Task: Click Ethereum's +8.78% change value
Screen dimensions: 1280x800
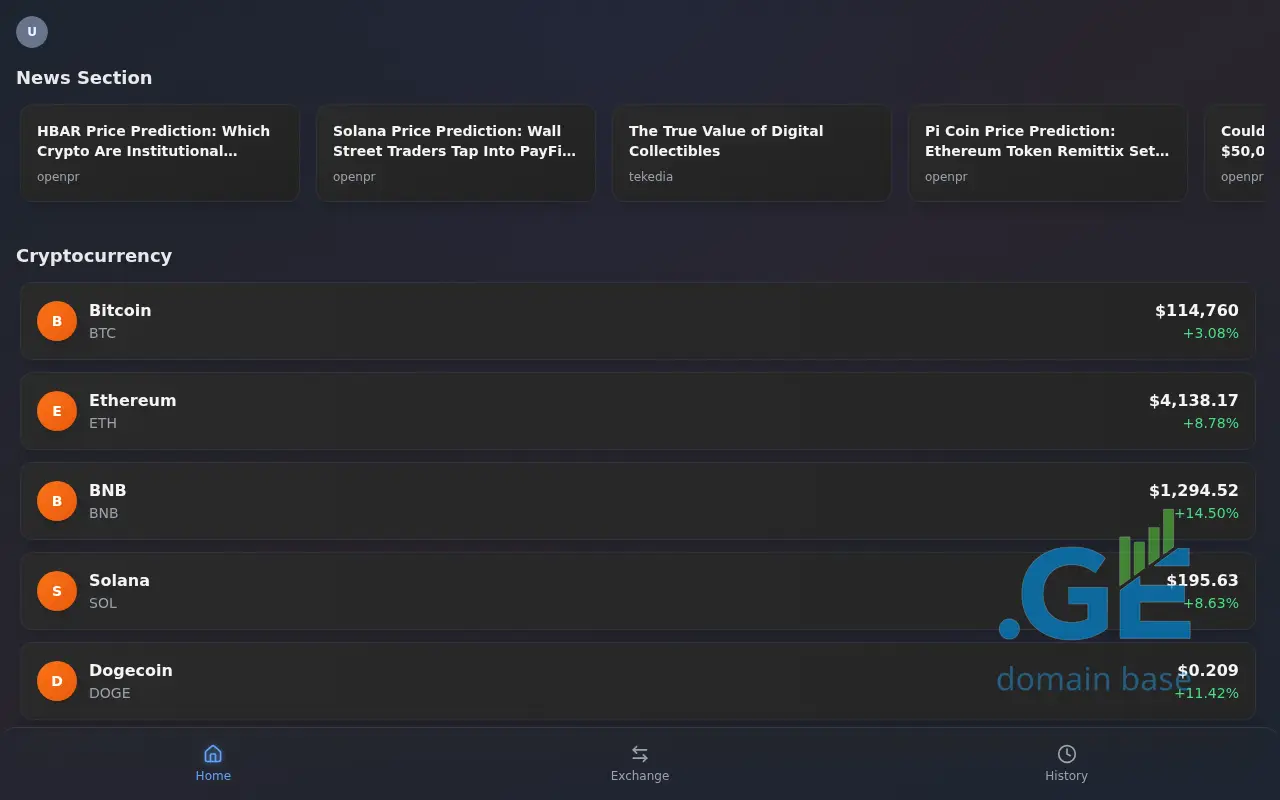Action: [1210, 423]
